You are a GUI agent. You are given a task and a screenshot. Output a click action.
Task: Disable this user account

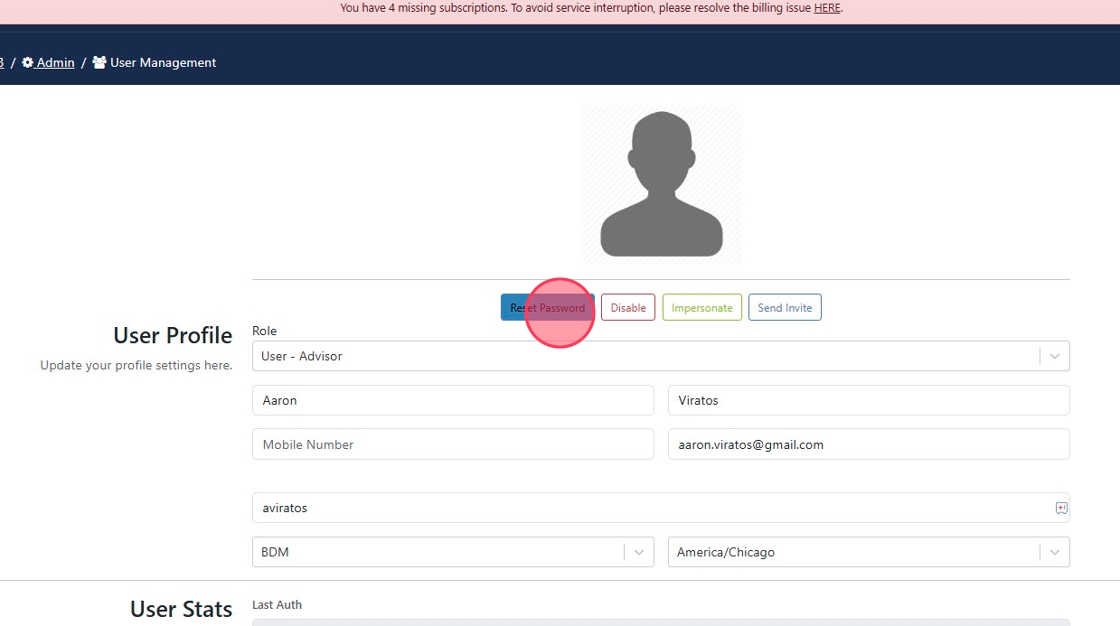pos(628,307)
